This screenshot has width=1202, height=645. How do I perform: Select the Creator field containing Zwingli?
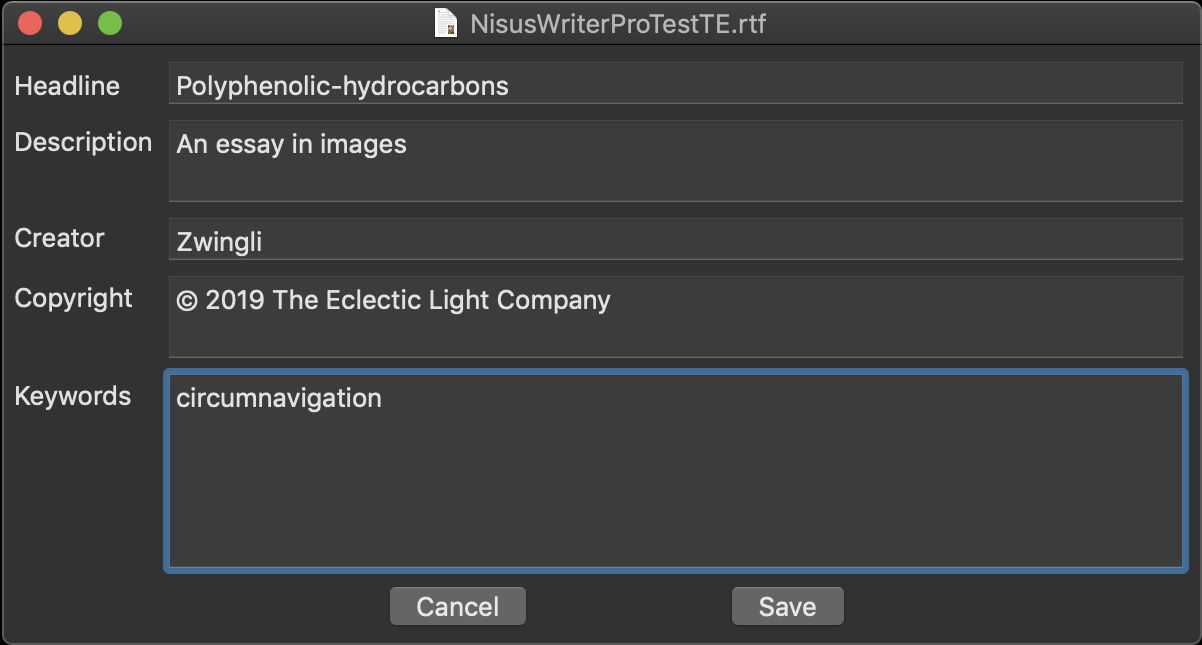coord(675,240)
